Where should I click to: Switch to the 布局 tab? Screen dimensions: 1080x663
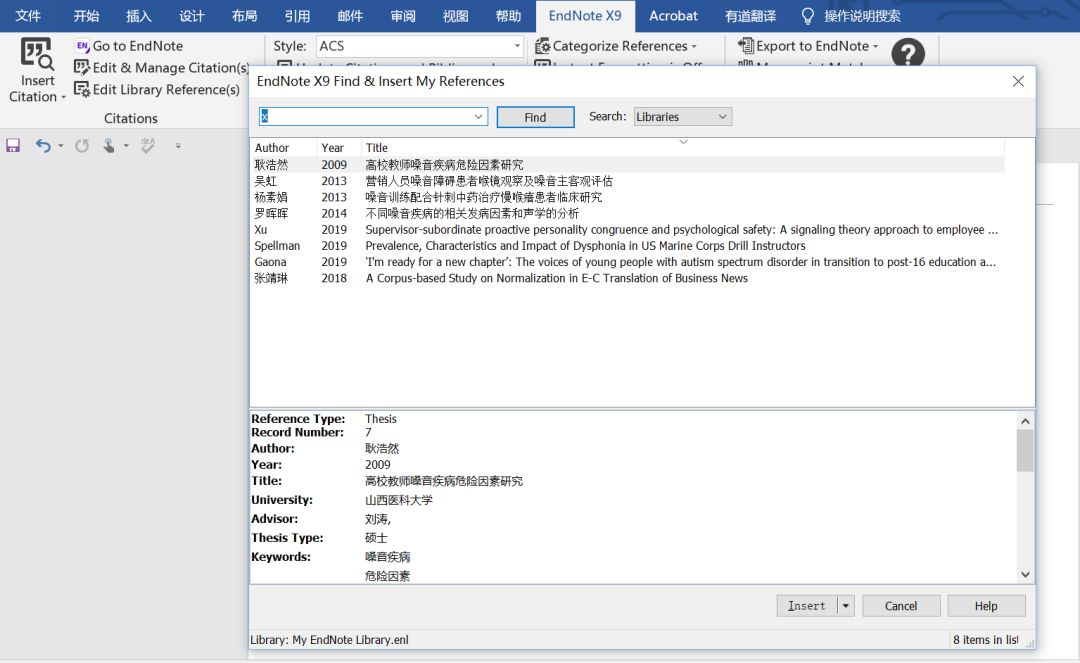click(245, 16)
